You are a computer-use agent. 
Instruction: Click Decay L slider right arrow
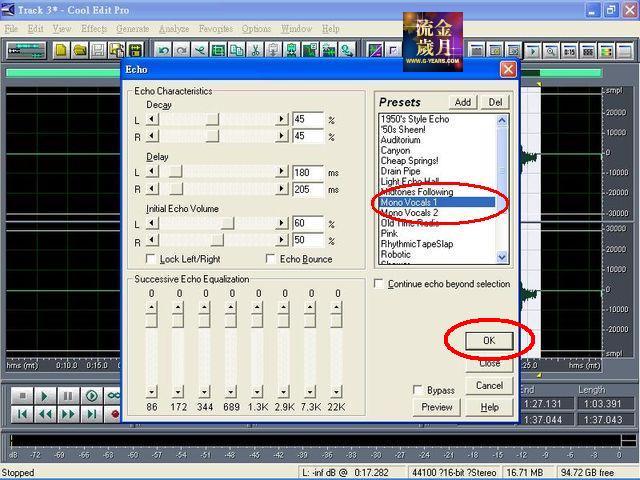281,119
